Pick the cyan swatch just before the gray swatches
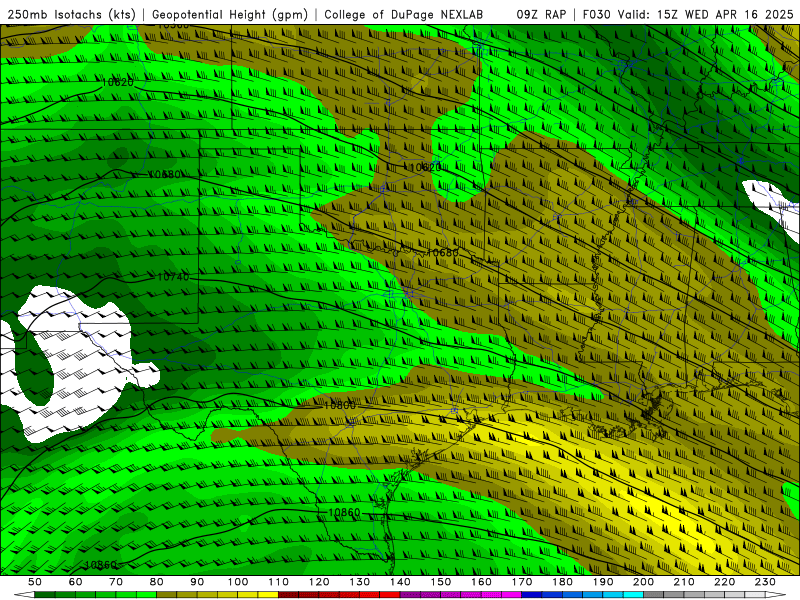This screenshot has height=600, width=800. 633,595
